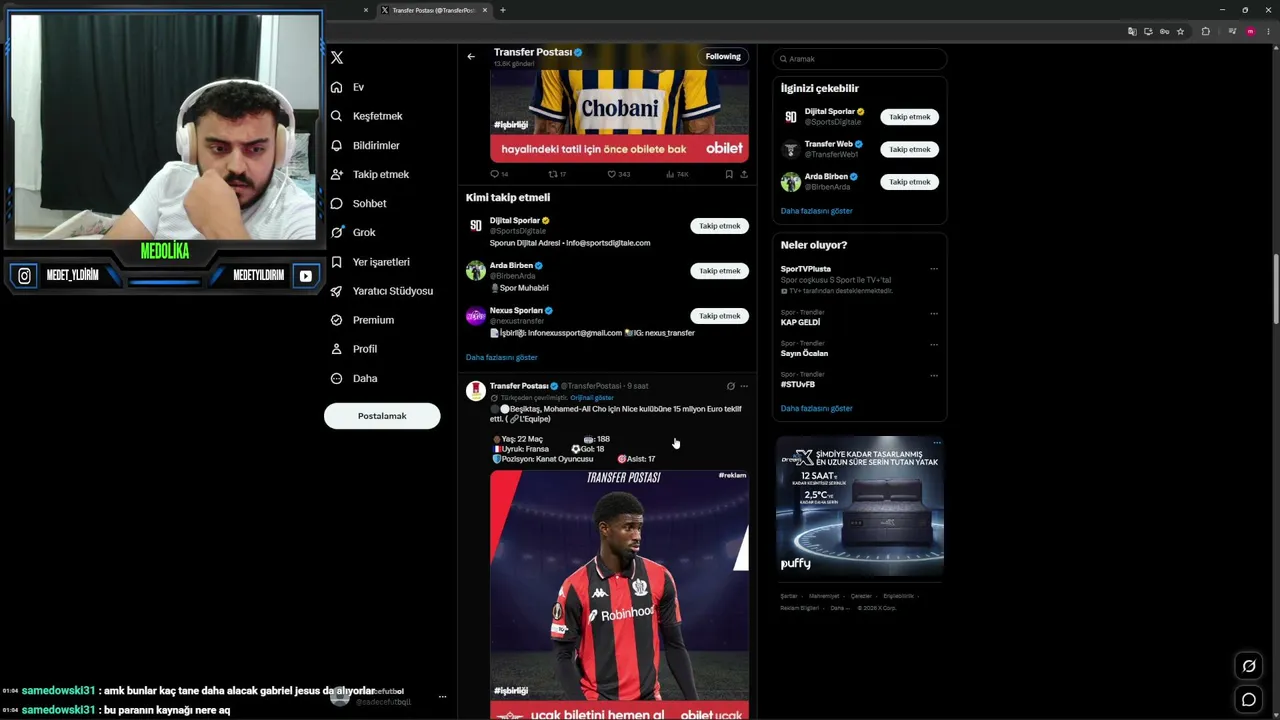The height and width of the screenshot is (720, 1280).
Task: Open more options for #STUvFB trend
Action: coord(934,375)
